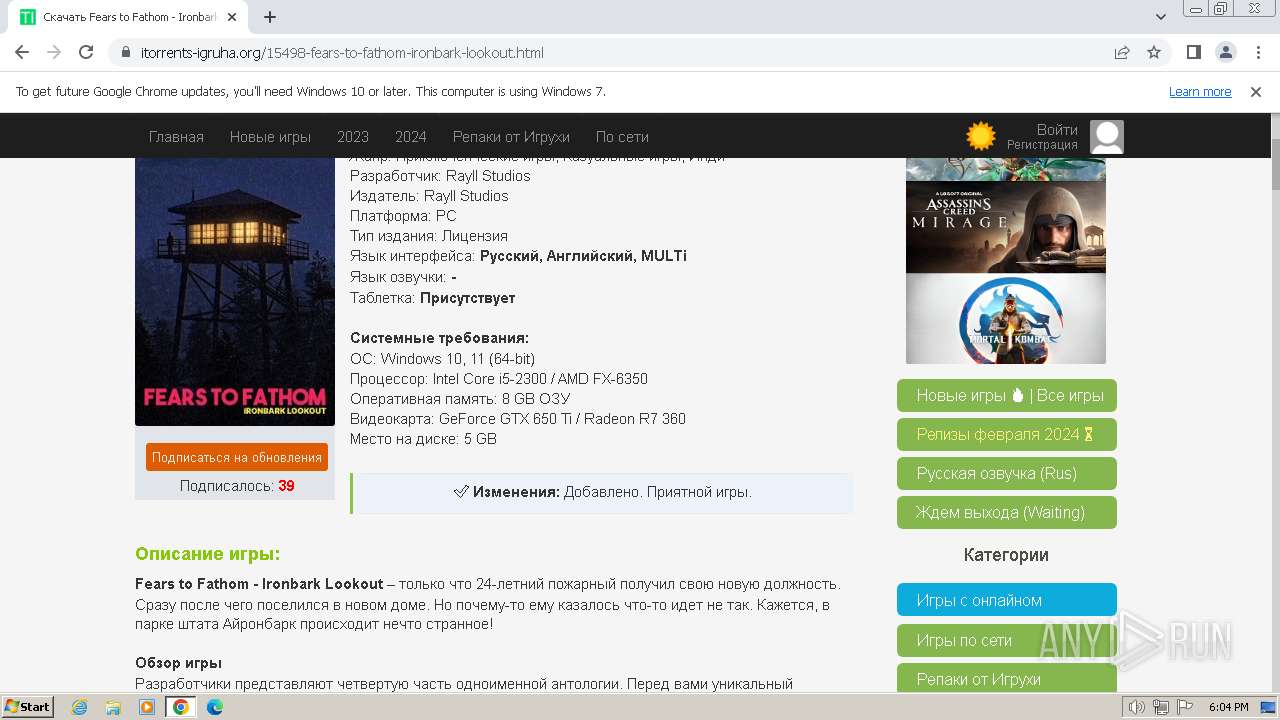The width and height of the screenshot is (1280, 720).
Task: Open a new tab with plus icon
Action: tap(270, 17)
